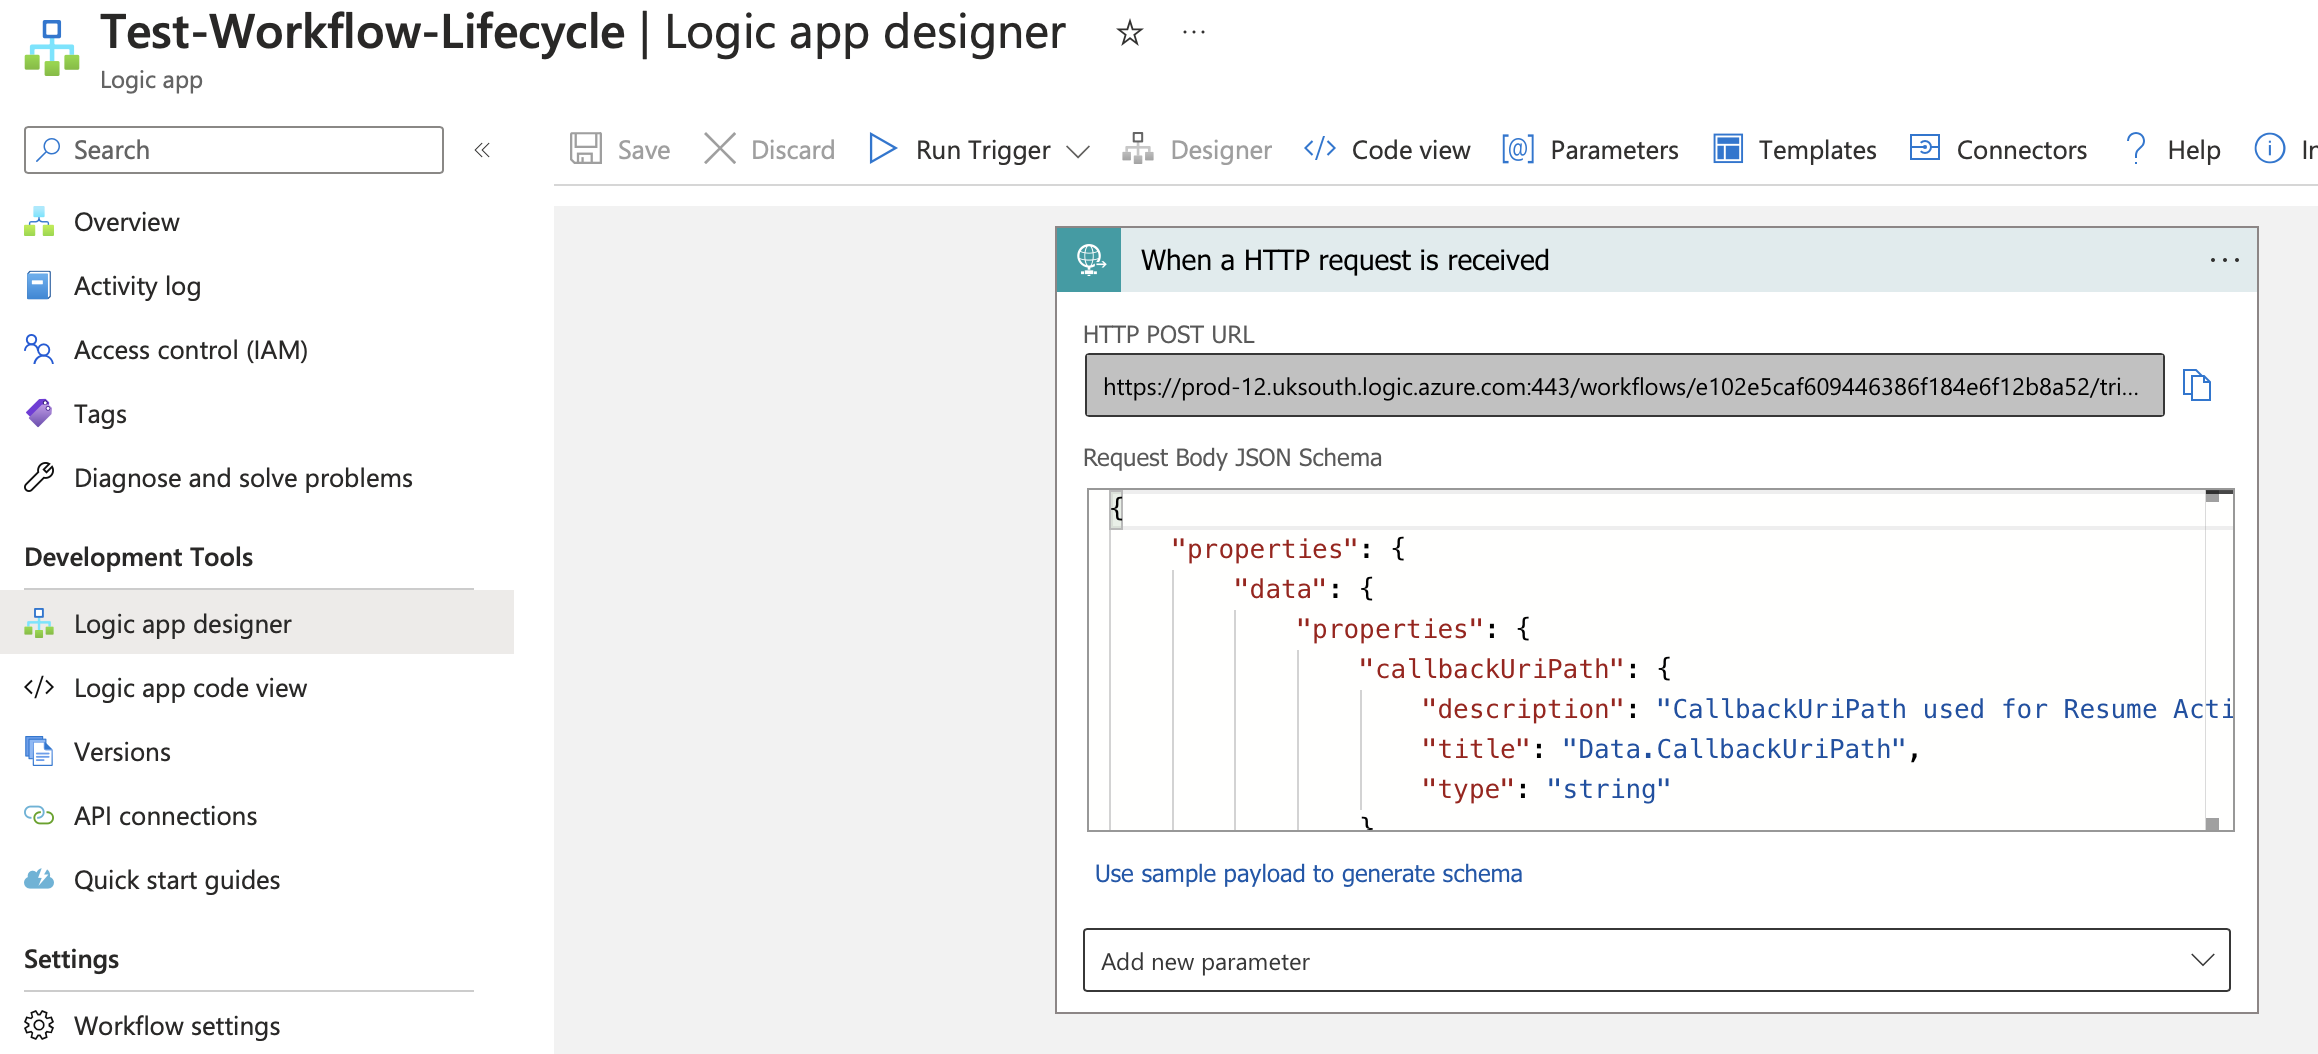Click inside the Request Body JSON Schema editor
Viewport: 2318px width, 1054px height.
pyautogui.click(x=1660, y=660)
